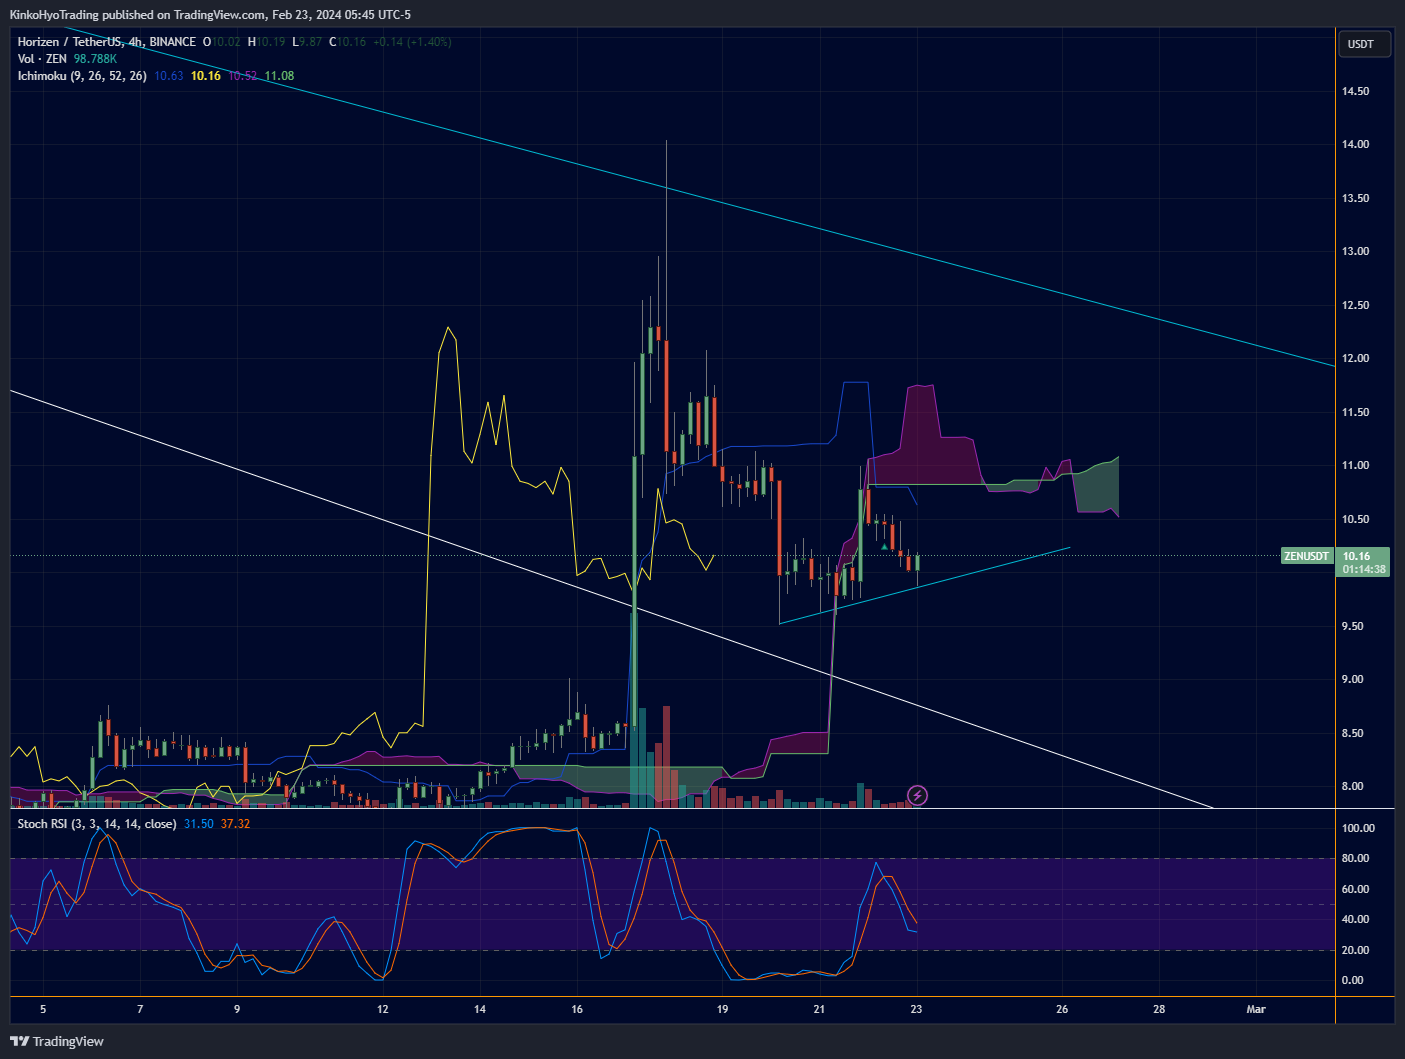Click the 40.00 Stoch RSI axis label
The image size is (1405, 1059).
pyautogui.click(x=1356, y=919)
